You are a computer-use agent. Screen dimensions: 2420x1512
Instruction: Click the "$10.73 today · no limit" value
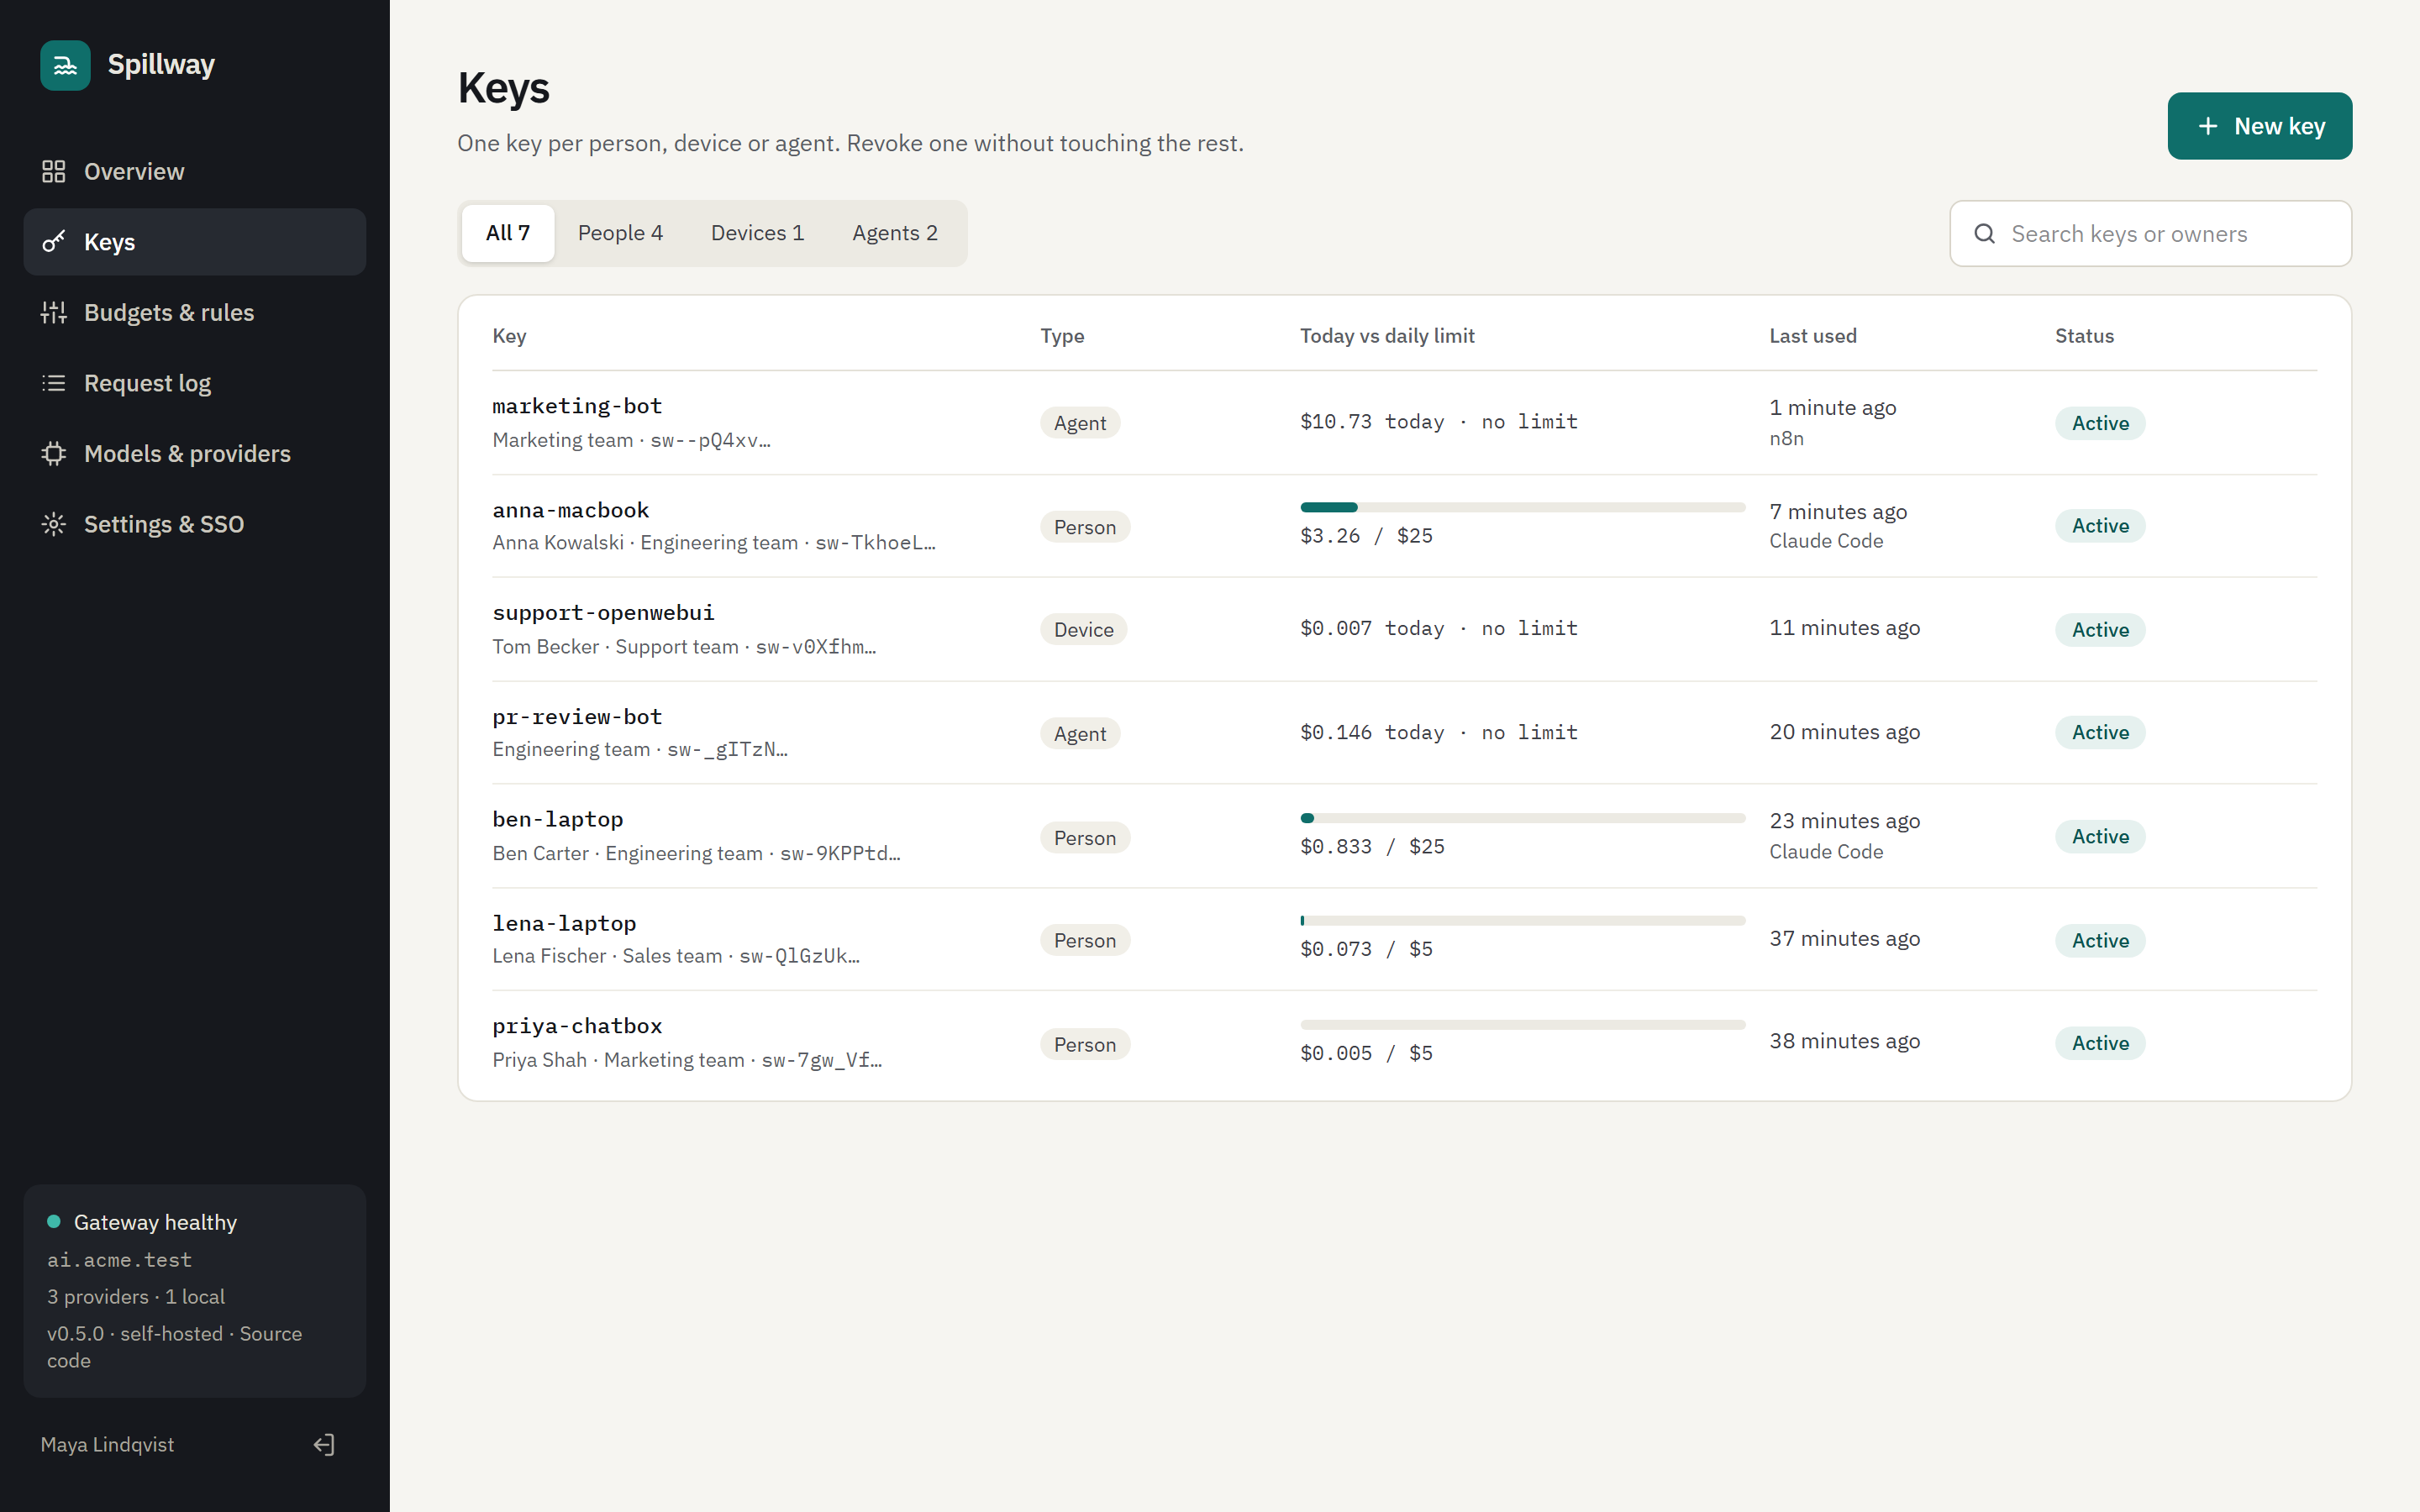click(1439, 422)
